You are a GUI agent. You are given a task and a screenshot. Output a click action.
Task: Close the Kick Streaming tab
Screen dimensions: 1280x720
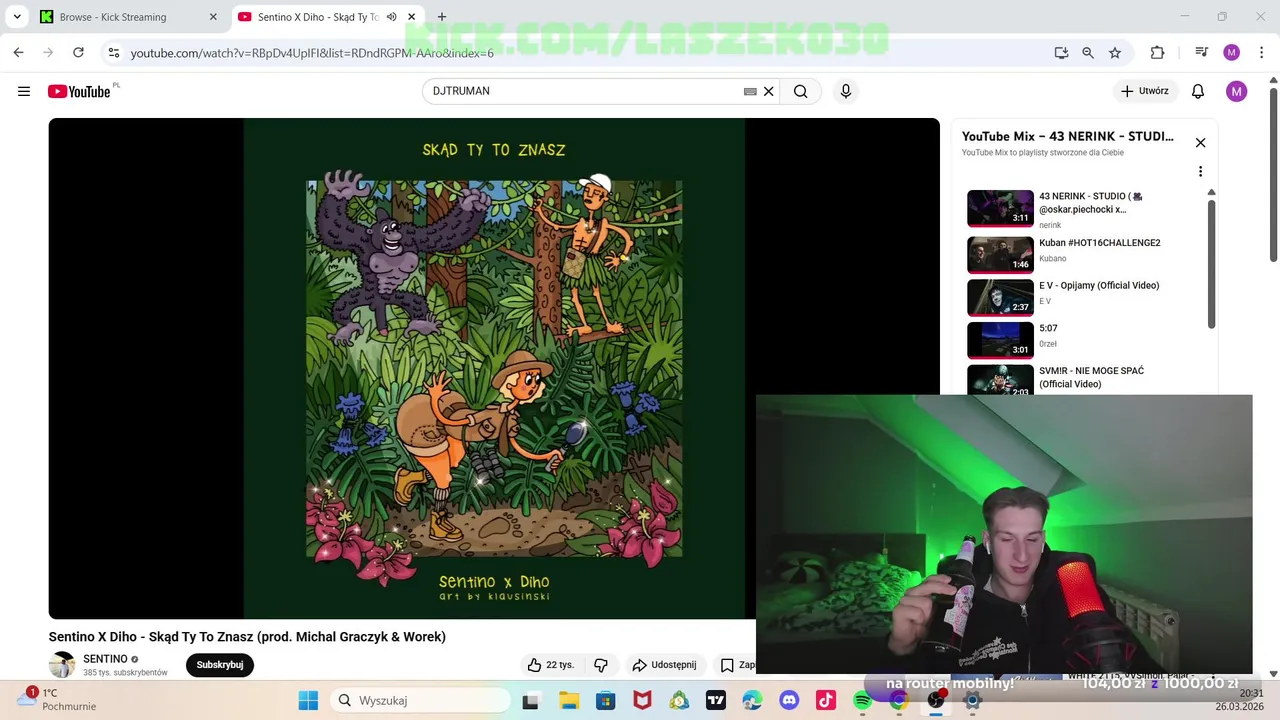pos(213,17)
